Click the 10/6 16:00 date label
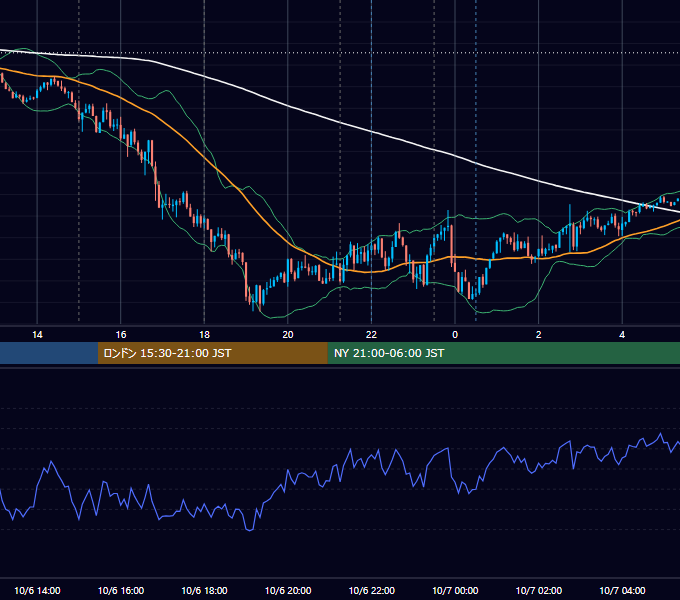Screen dimensions: 680x600 121,590
